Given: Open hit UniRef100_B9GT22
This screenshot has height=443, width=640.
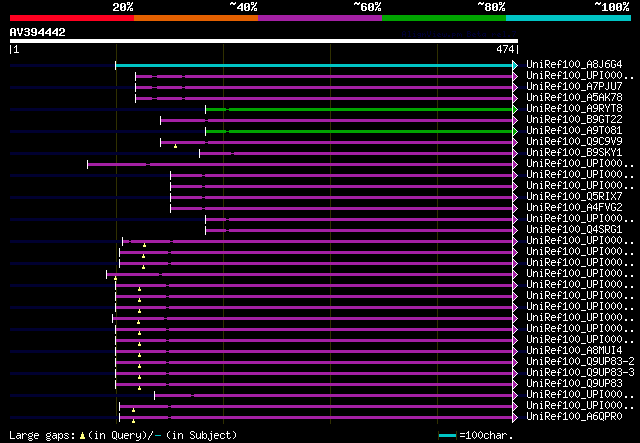Looking at the screenshot, I should point(574,120).
